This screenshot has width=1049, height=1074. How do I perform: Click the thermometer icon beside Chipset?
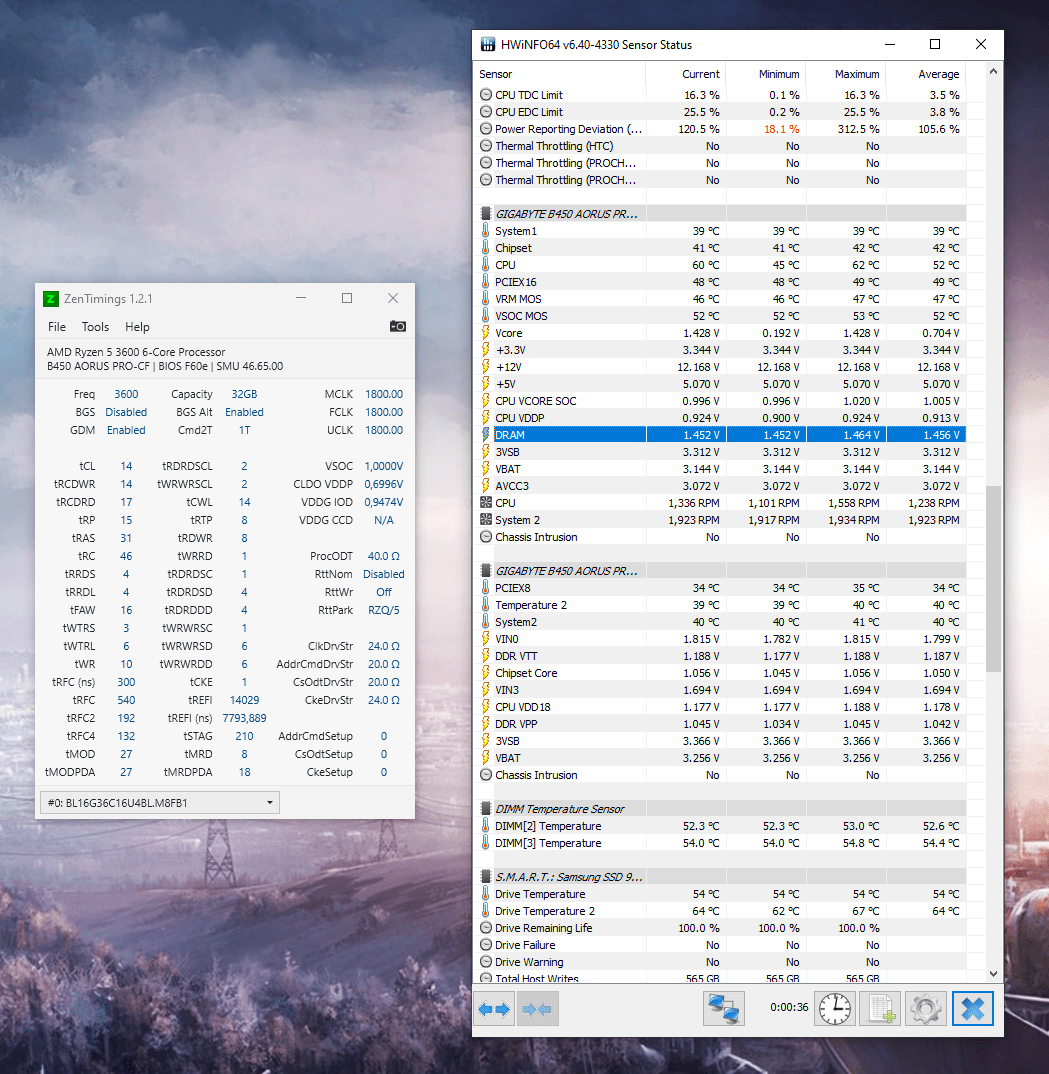click(x=485, y=248)
